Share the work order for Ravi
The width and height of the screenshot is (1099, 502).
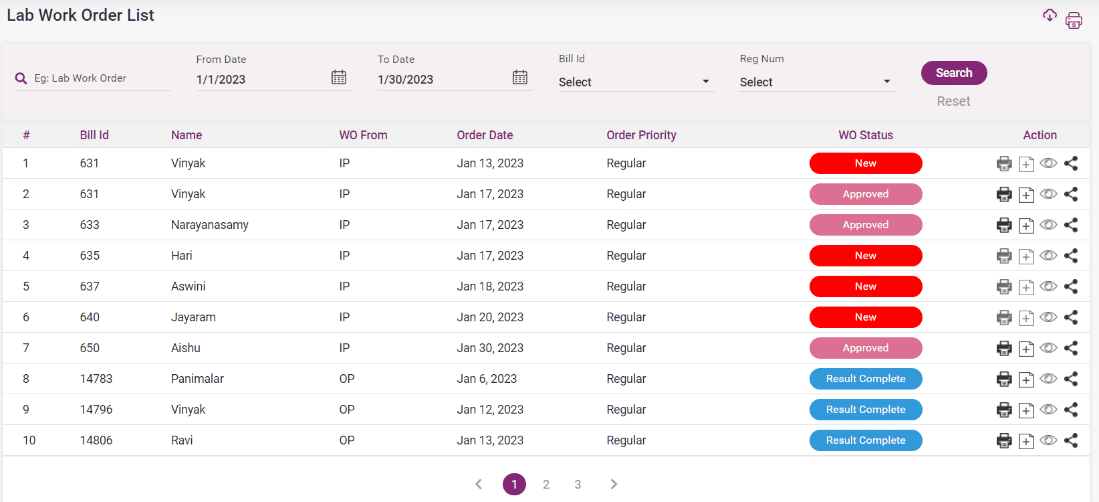[x=1070, y=440]
